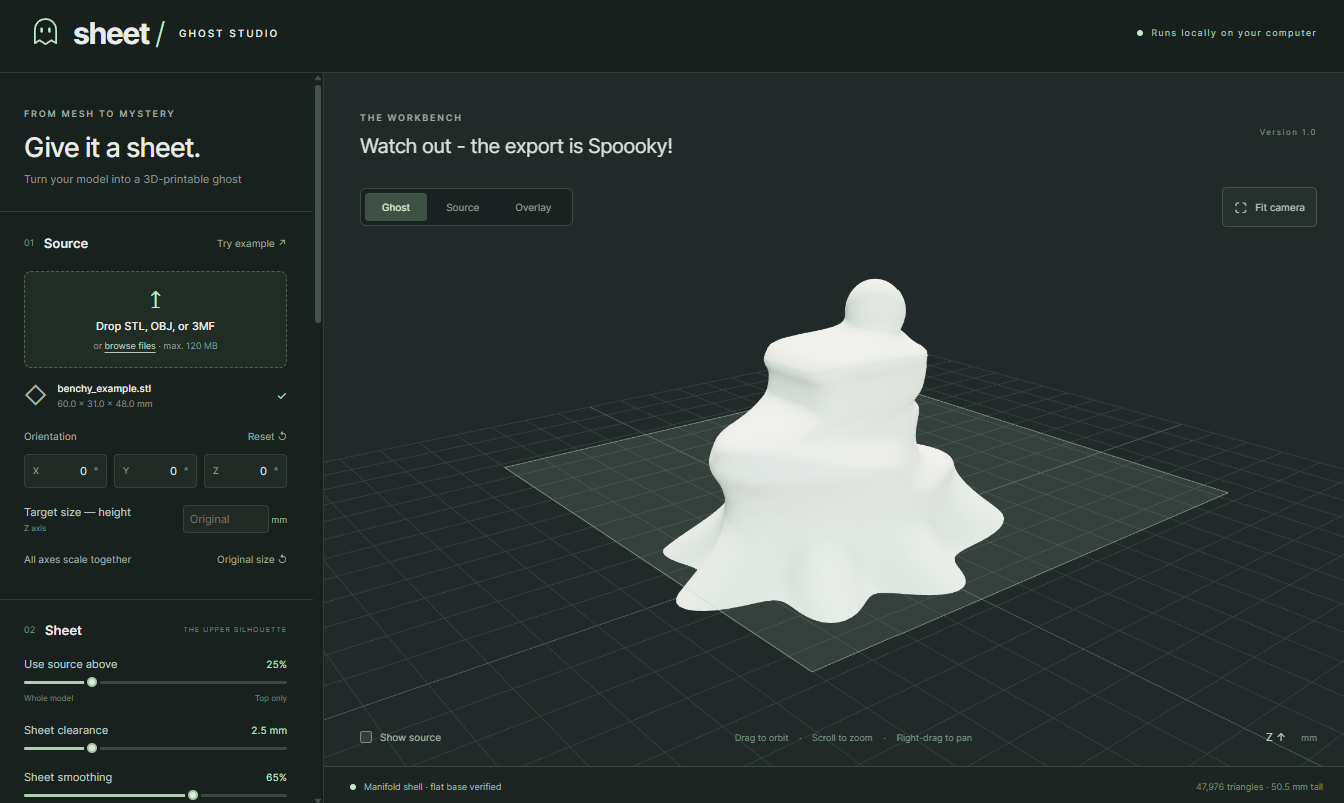Click the green status dot by Manifold shell

353,787
